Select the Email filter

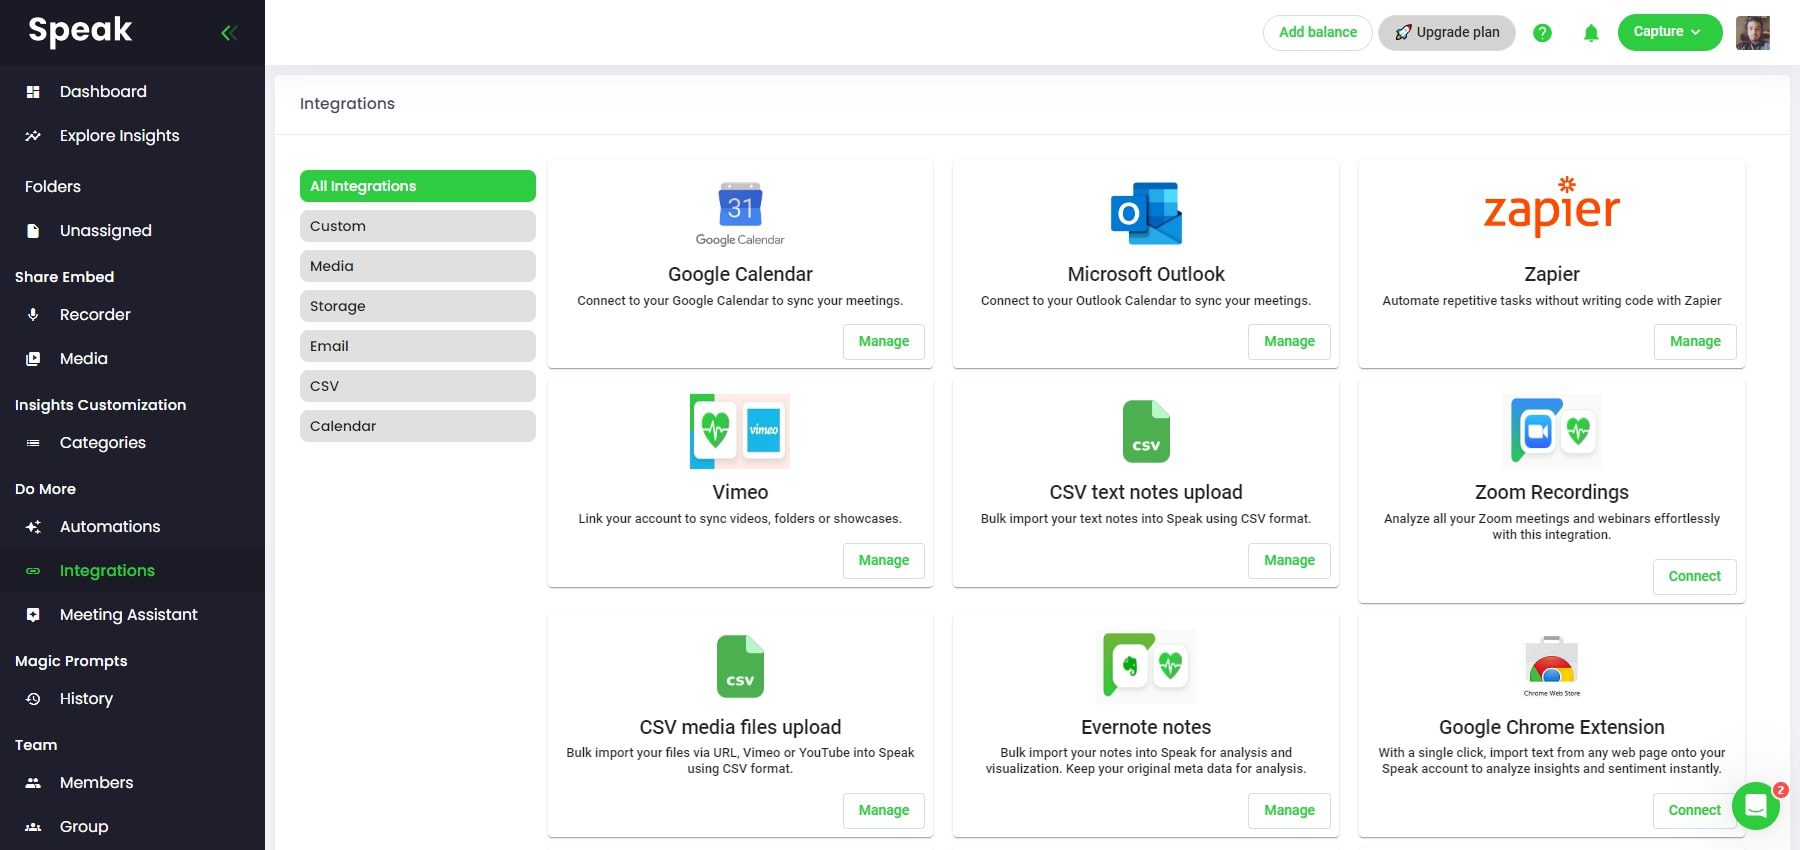[418, 346]
